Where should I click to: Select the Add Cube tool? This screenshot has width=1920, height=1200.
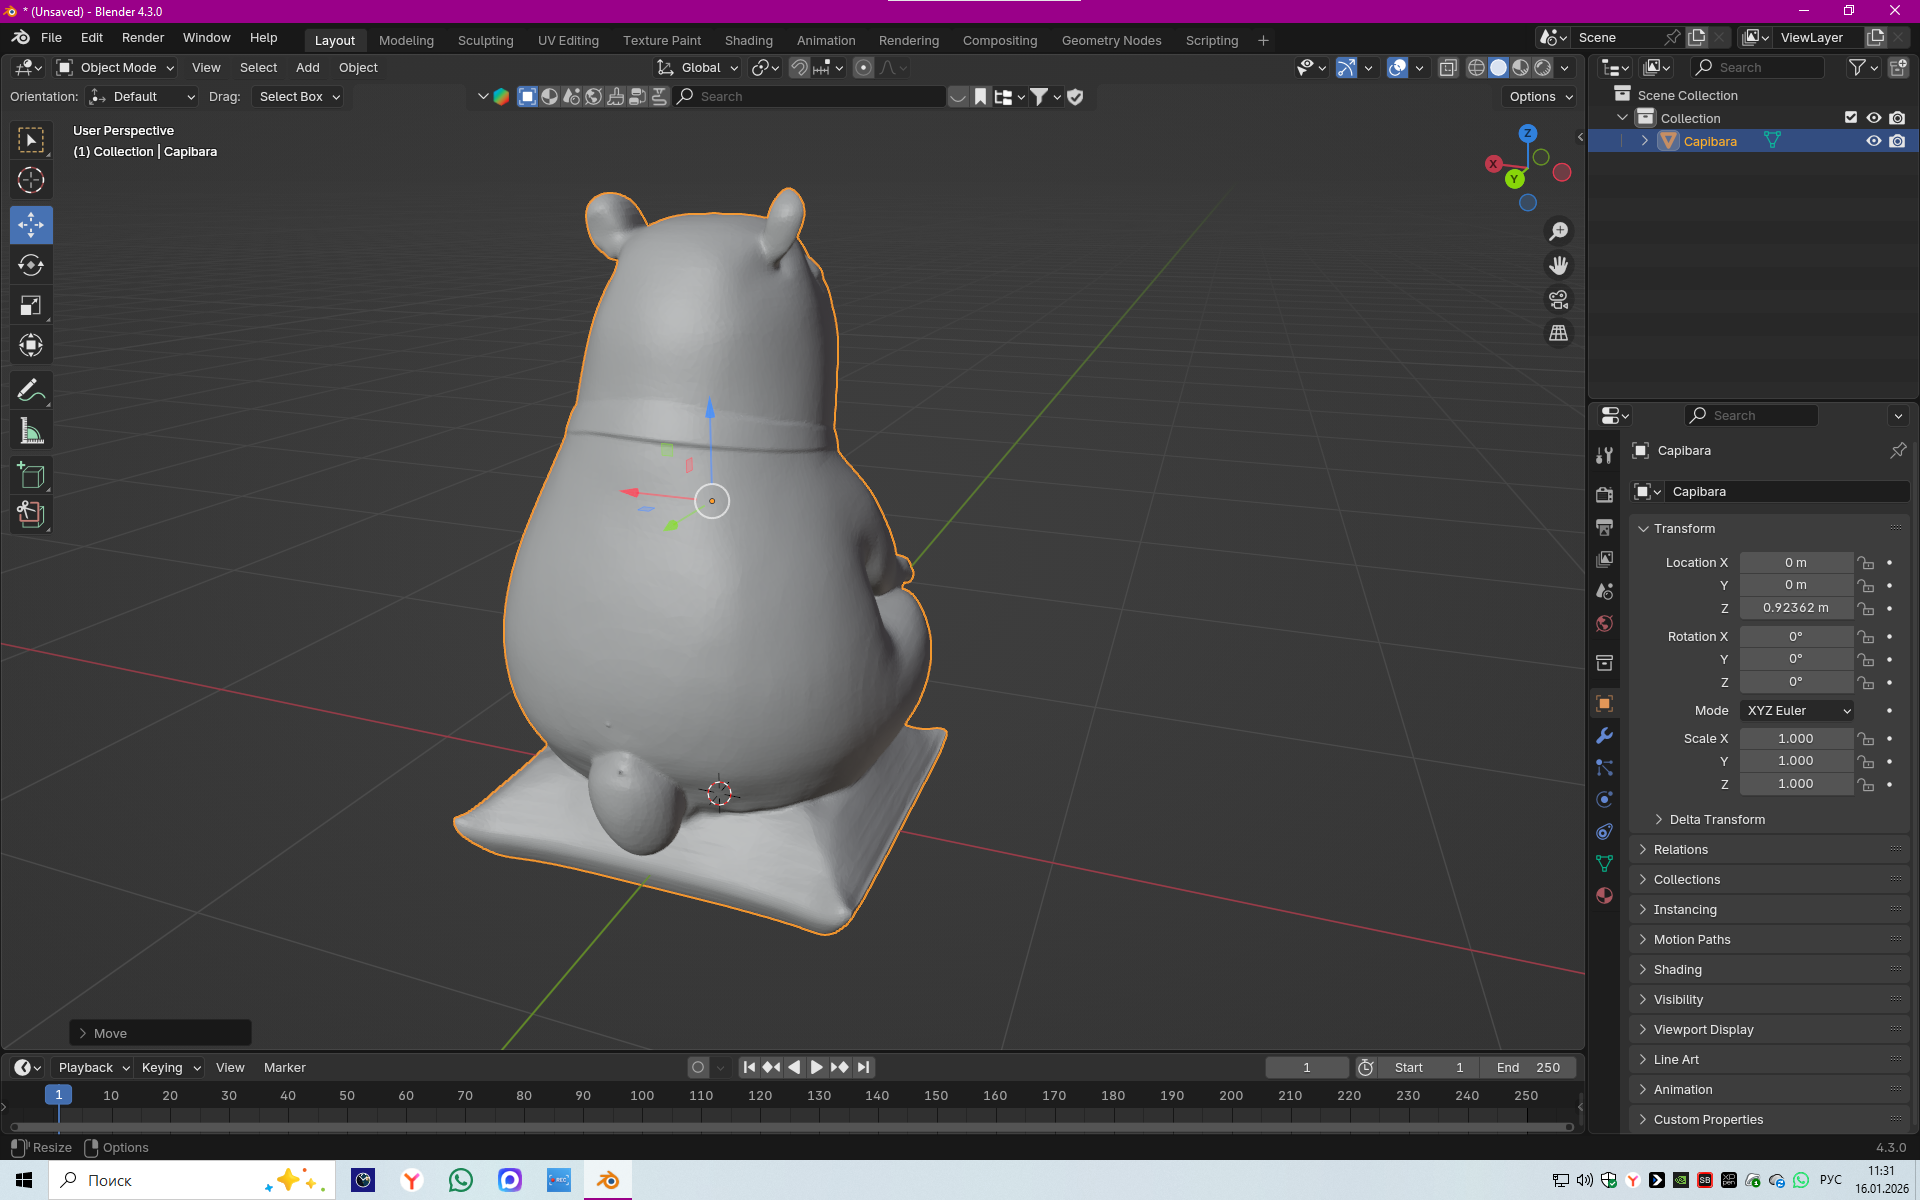[x=31, y=476]
